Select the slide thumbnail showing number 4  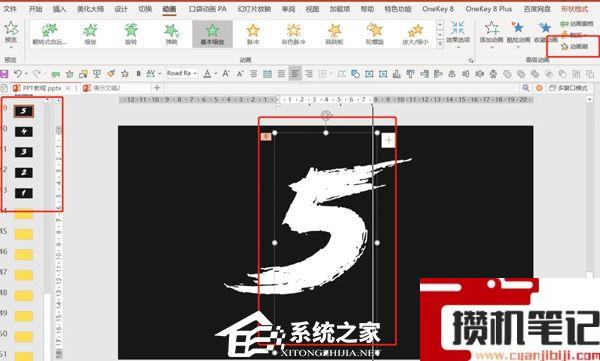click(x=24, y=132)
